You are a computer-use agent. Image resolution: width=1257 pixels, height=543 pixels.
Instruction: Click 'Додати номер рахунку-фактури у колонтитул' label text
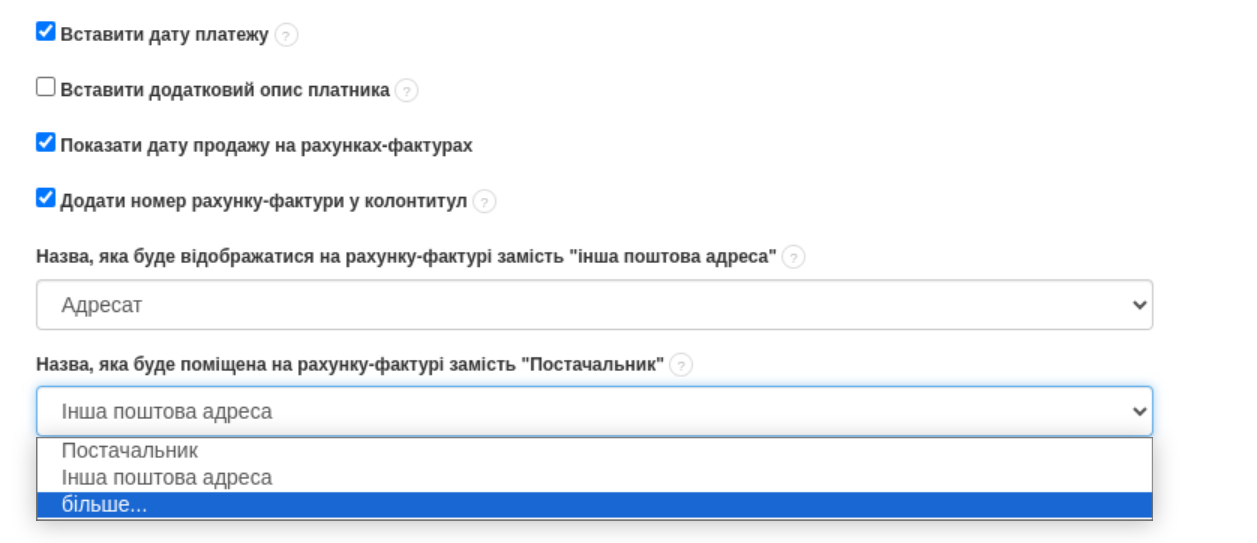(264, 201)
